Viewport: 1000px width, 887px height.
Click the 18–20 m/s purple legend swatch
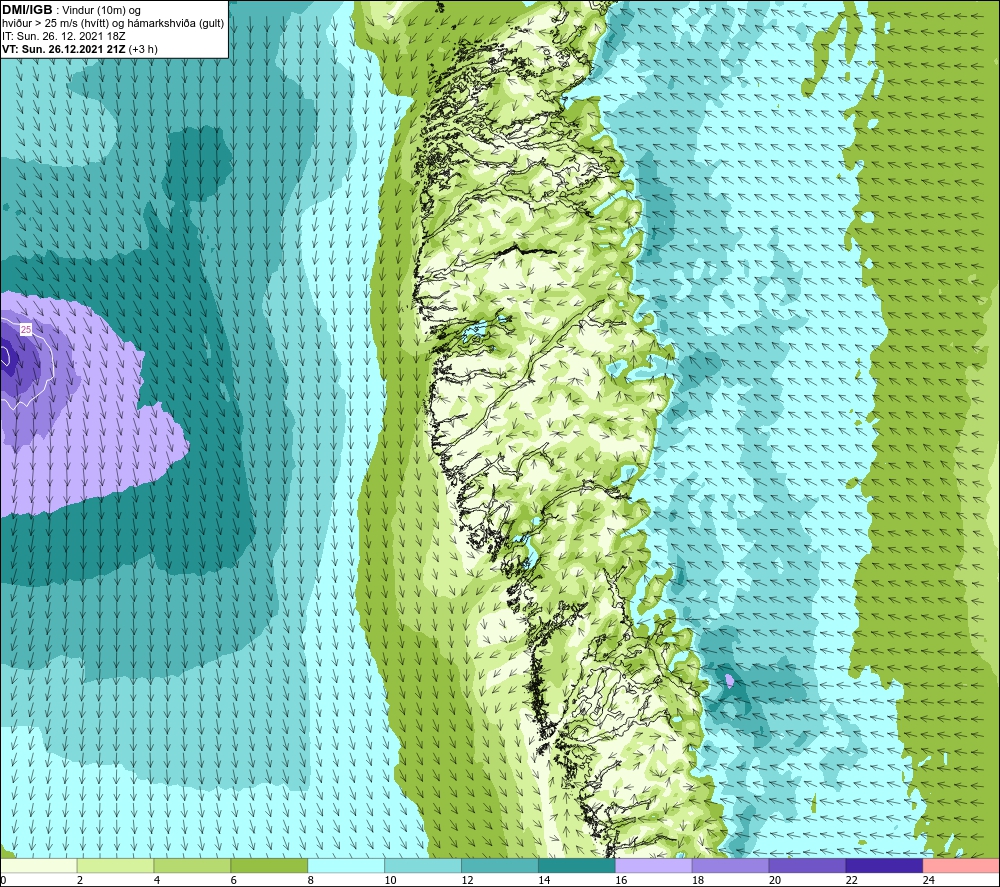click(730, 865)
